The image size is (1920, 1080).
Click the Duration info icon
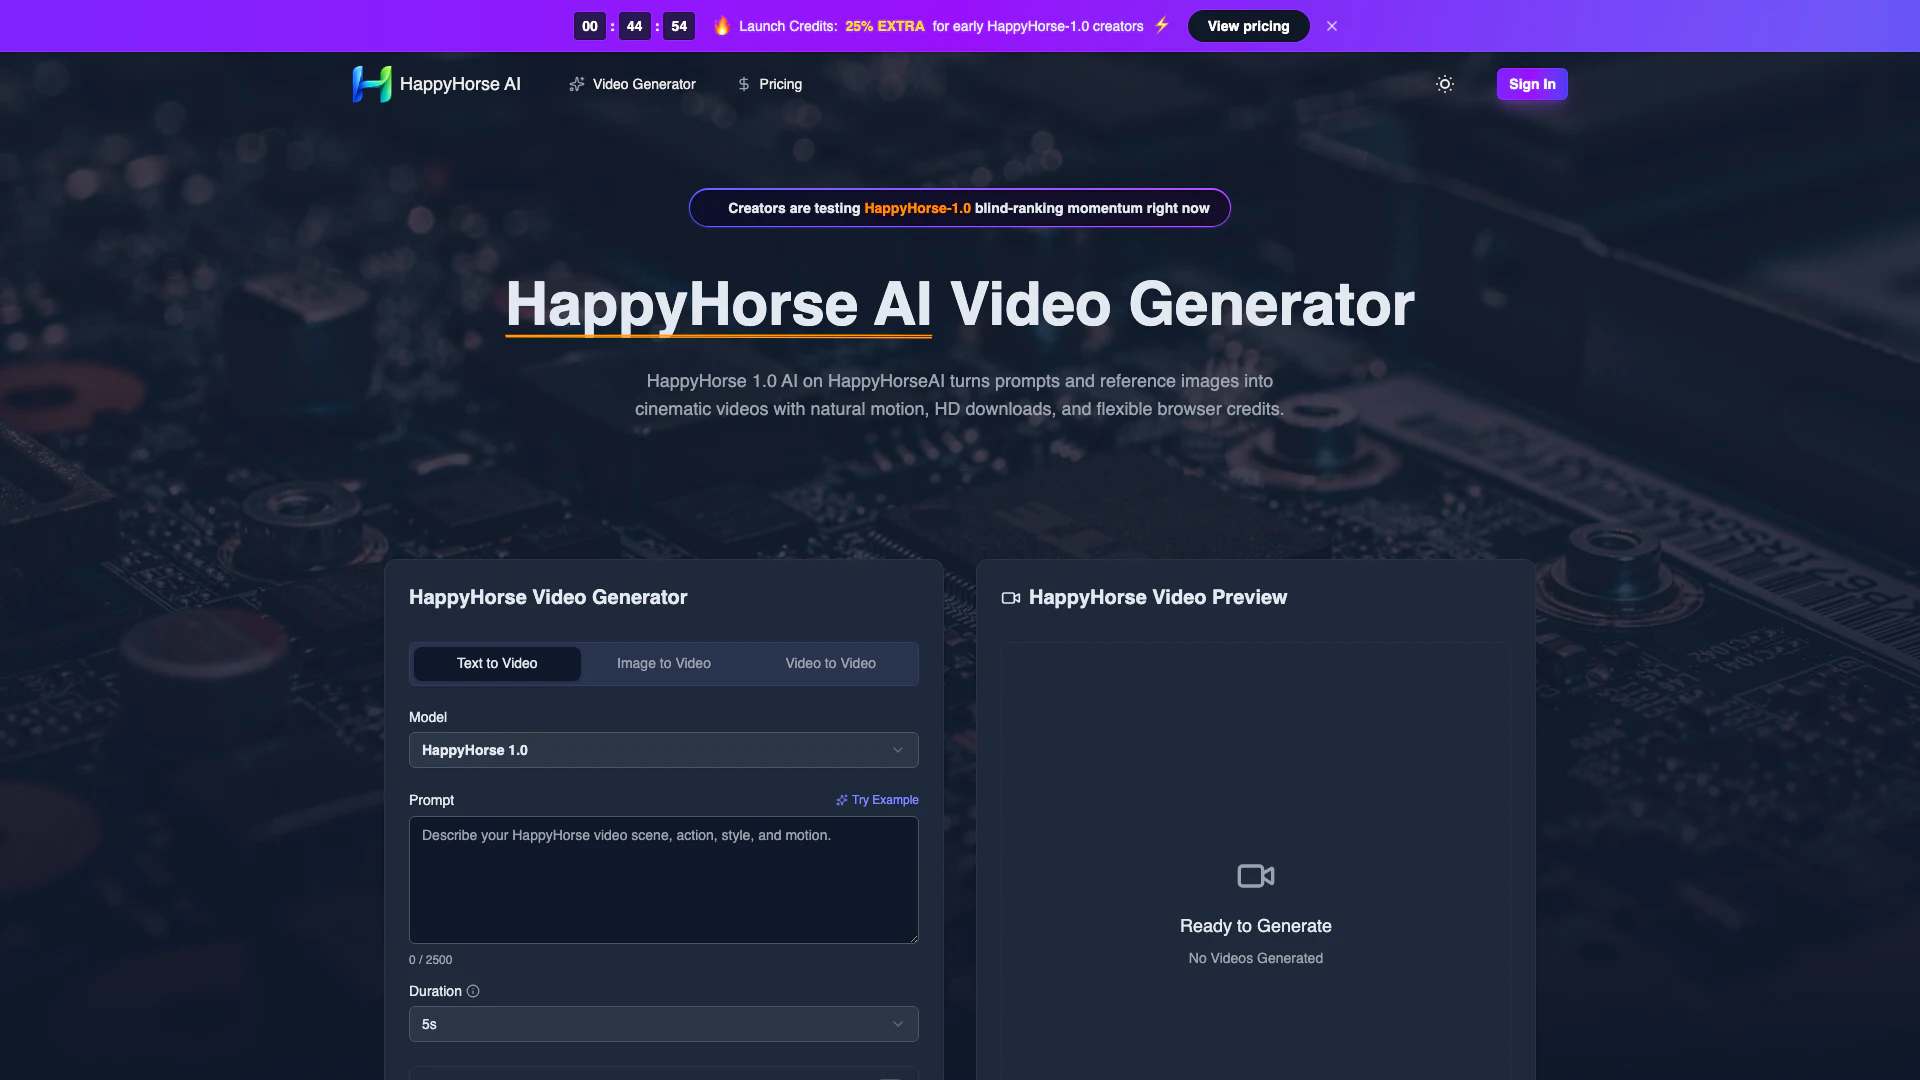473,991
